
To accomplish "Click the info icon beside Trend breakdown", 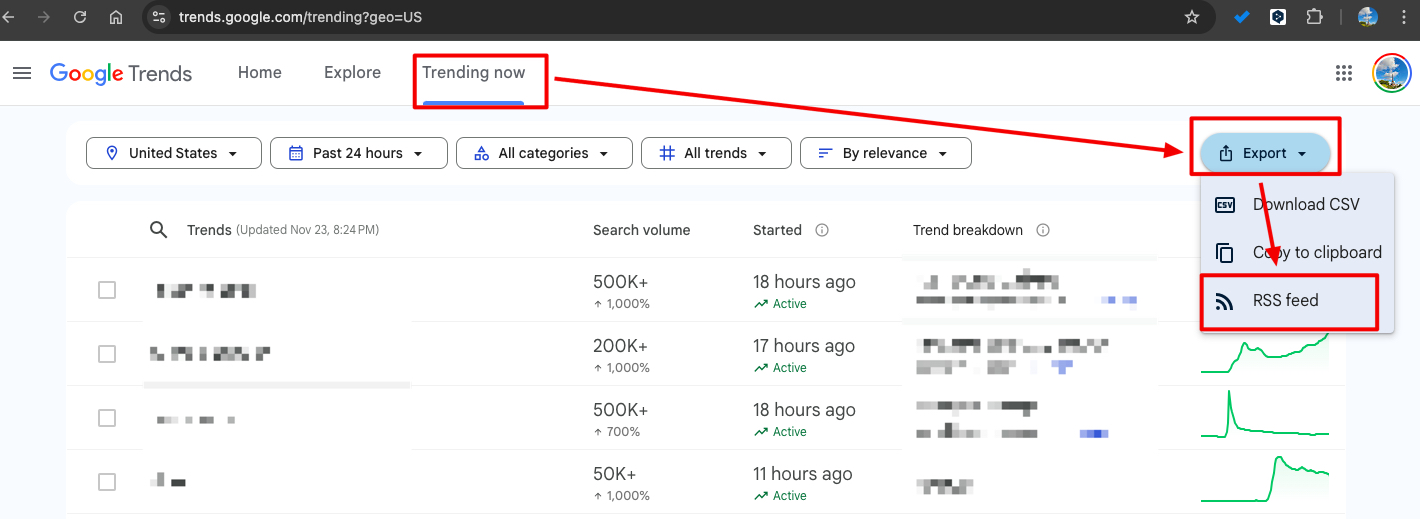I will point(1043,230).
